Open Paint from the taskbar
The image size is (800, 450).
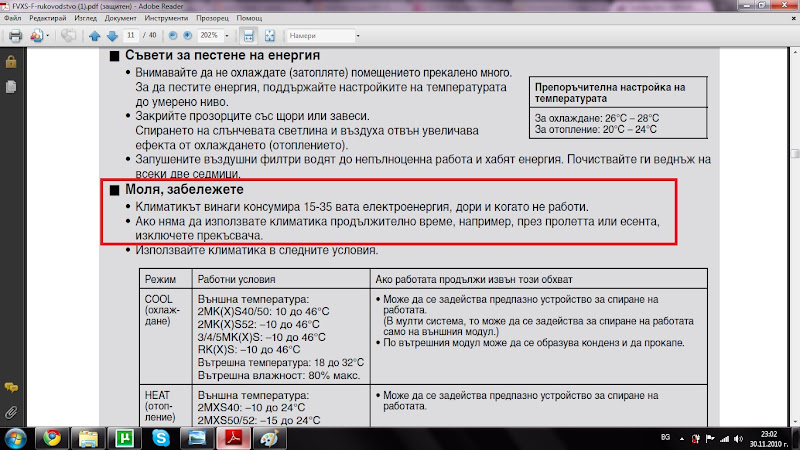[x=270, y=439]
